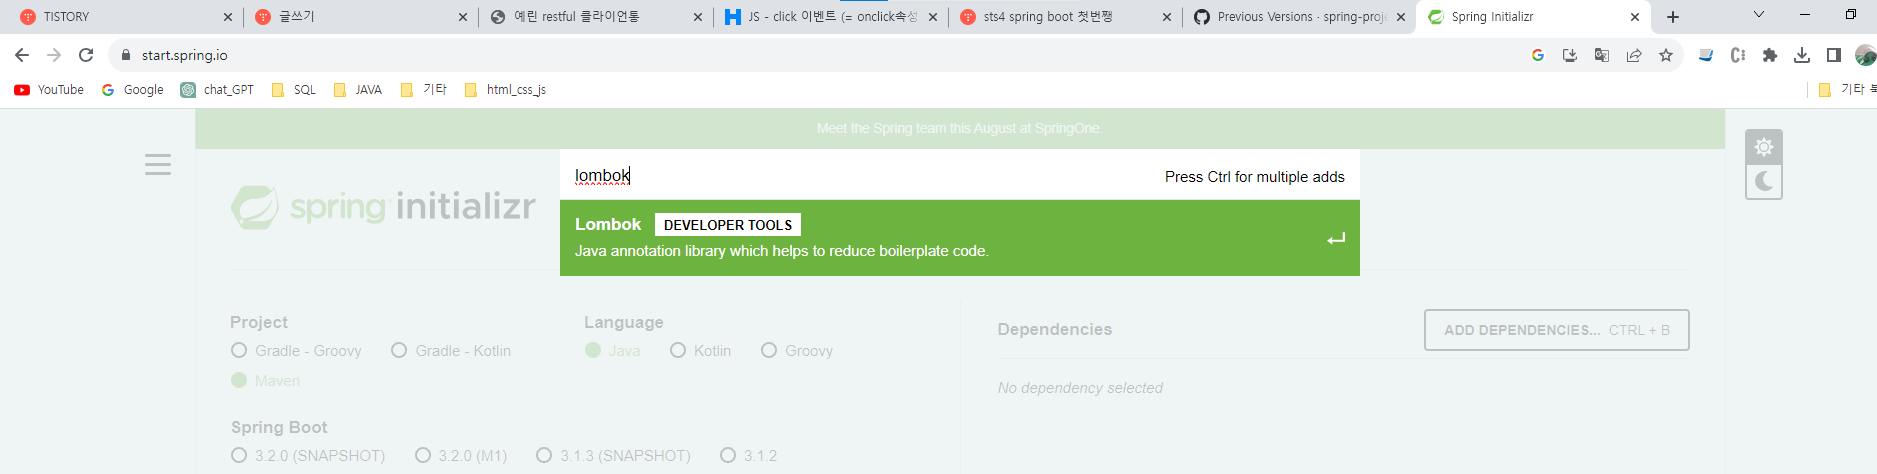Open the hamburger navigation menu
This screenshot has height=474, width=1877.
pyautogui.click(x=158, y=164)
